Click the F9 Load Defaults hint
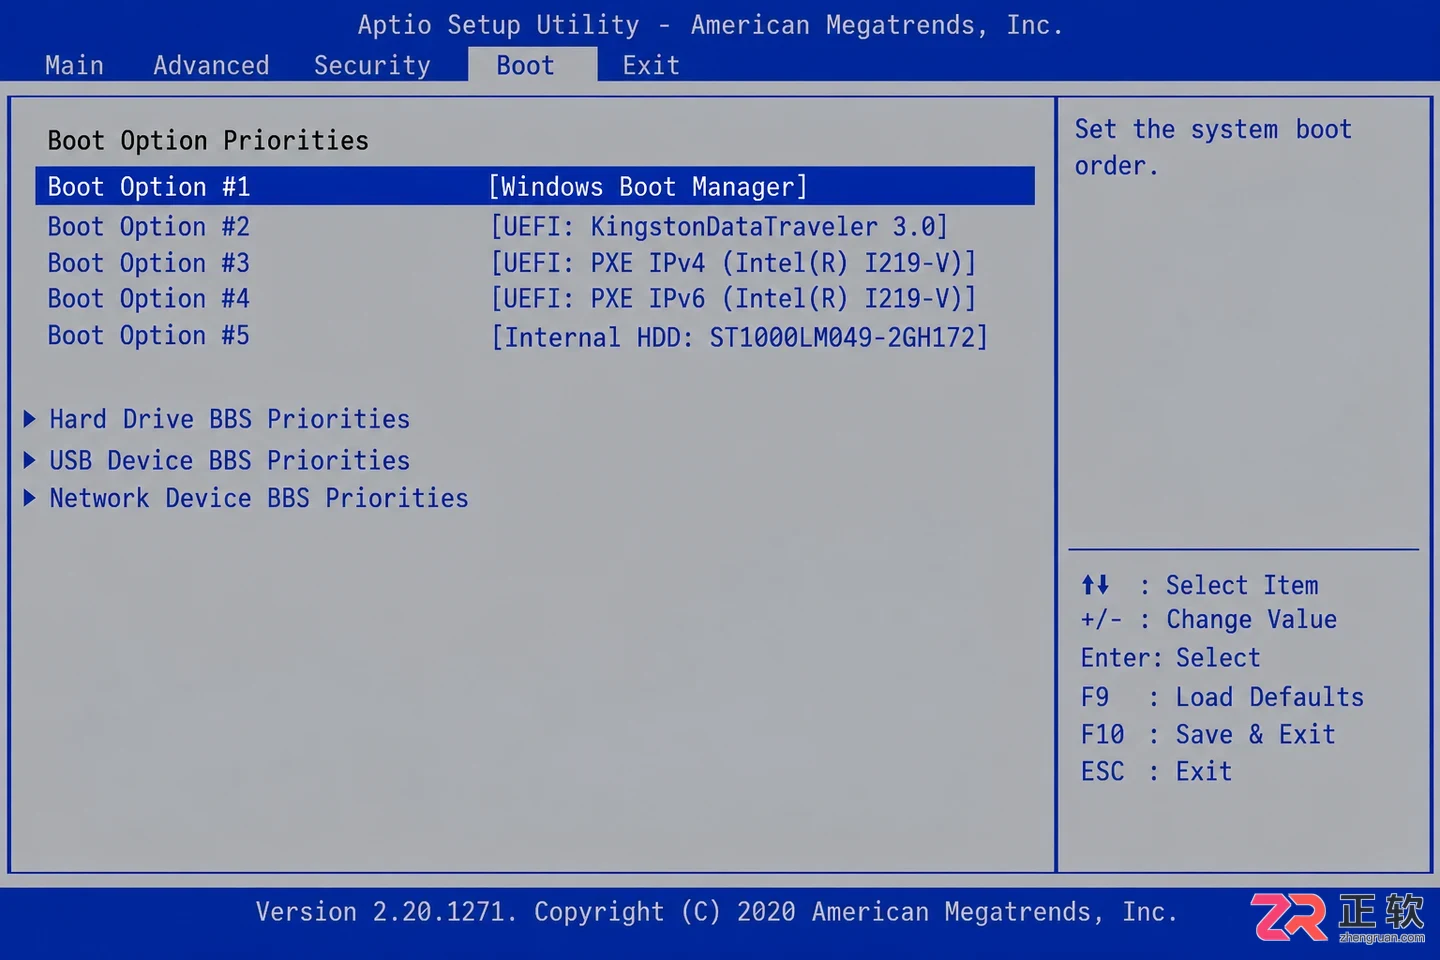Screen dimensions: 1440x960 pyautogui.click(x=1222, y=697)
